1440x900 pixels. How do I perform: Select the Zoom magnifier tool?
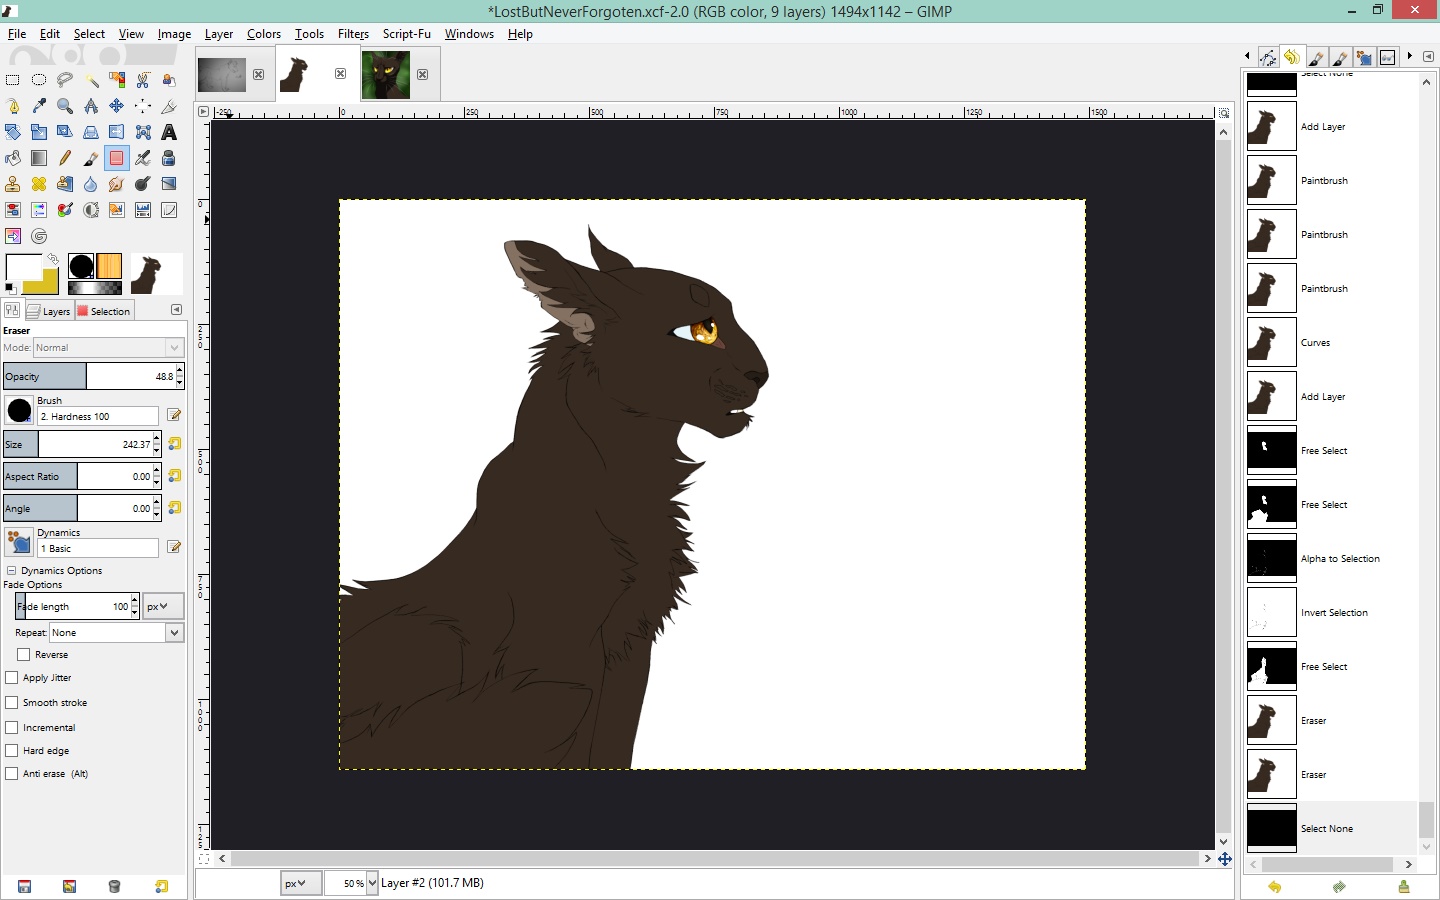[x=65, y=106]
